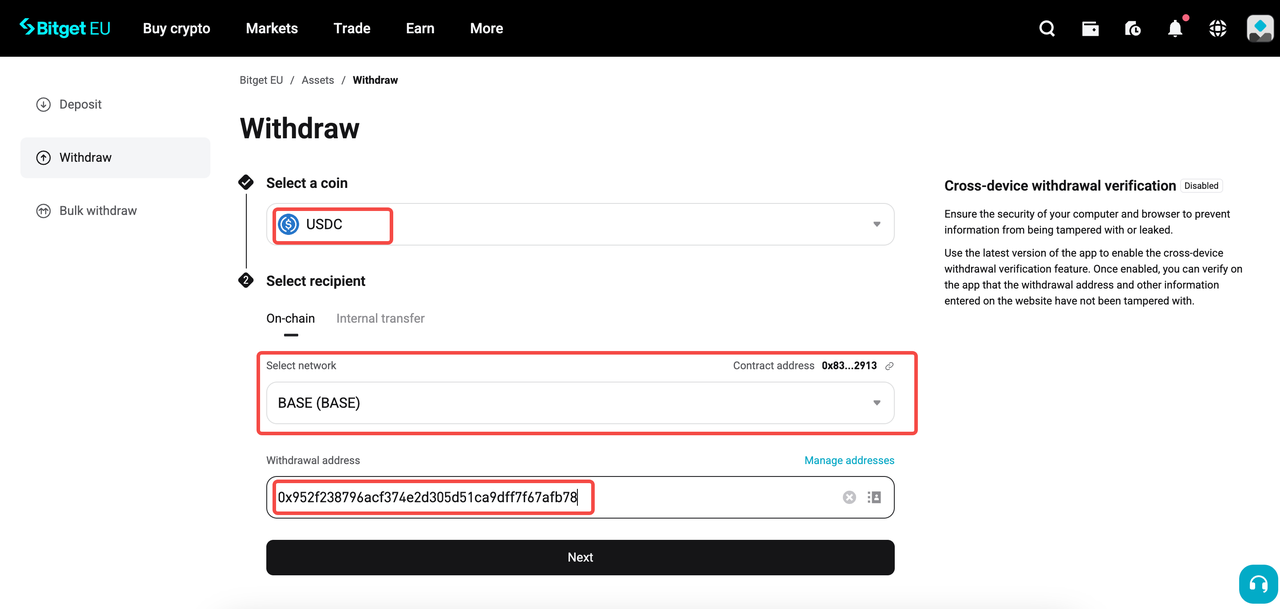Click the contract address 0x83...2913

849,366
